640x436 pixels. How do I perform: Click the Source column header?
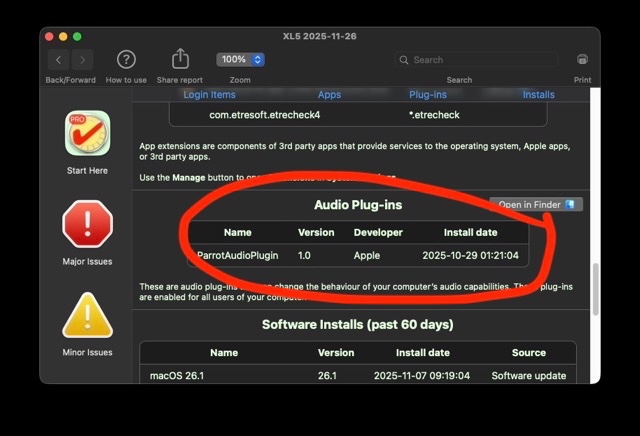[x=529, y=353]
